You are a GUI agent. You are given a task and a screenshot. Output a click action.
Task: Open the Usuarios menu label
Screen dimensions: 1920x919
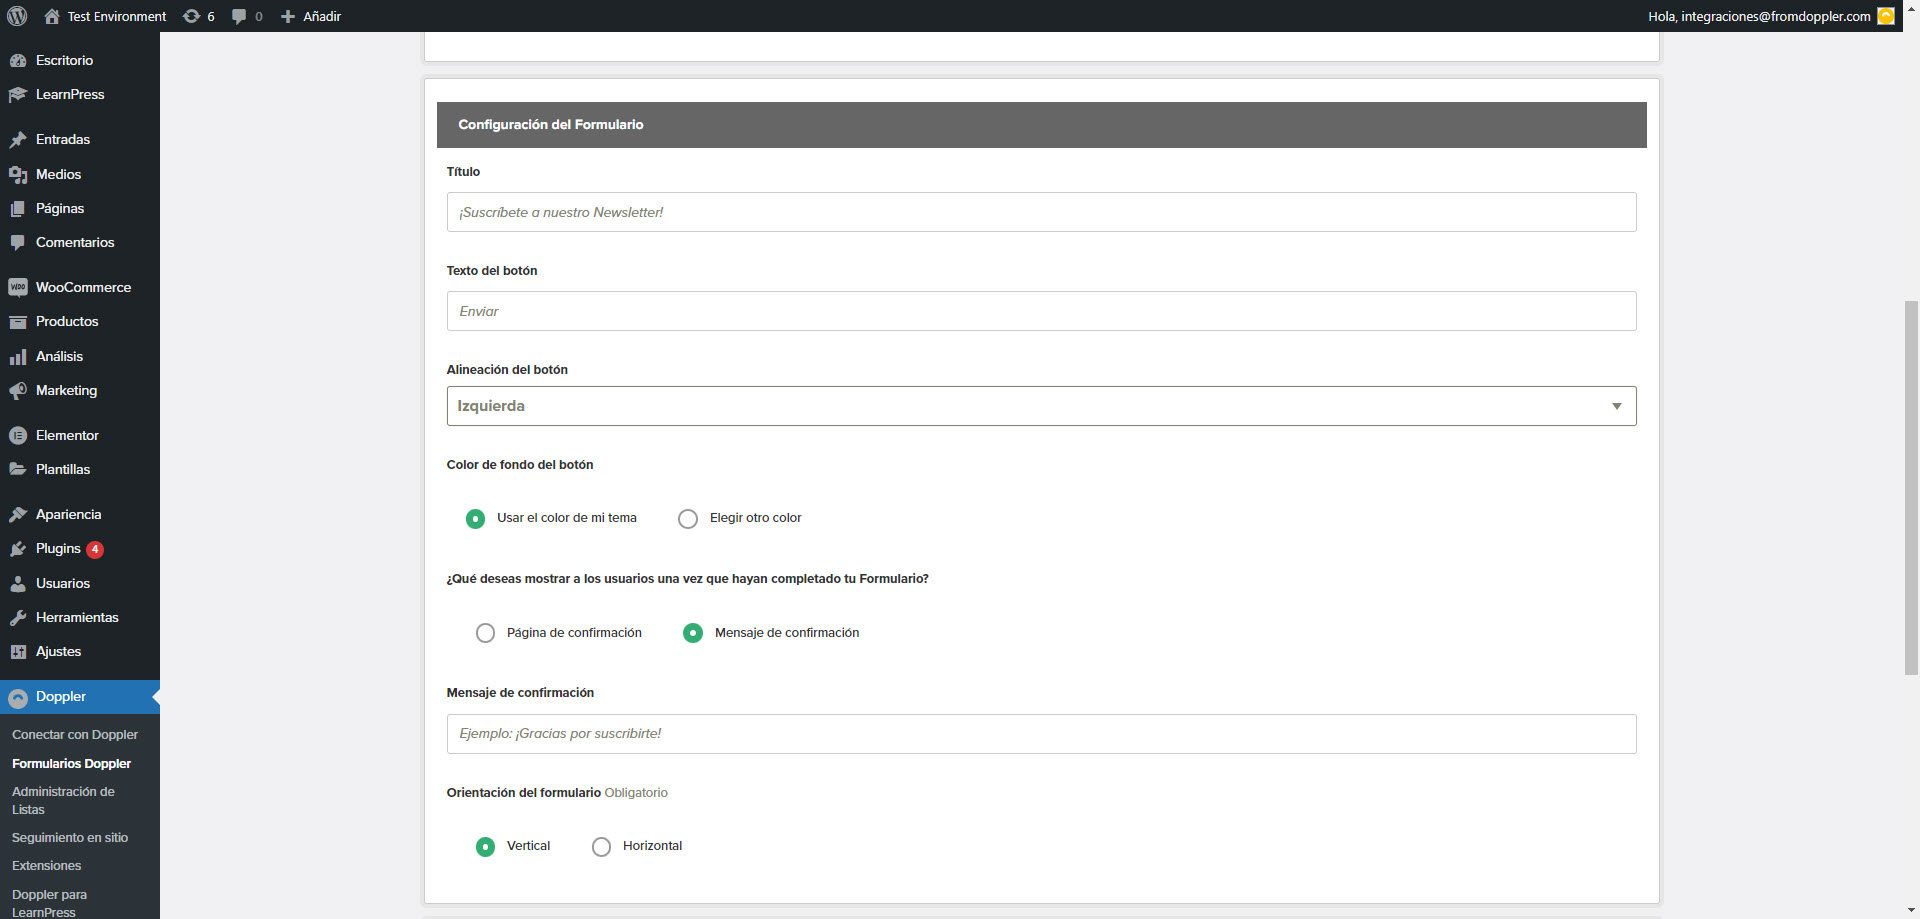(x=63, y=583)
